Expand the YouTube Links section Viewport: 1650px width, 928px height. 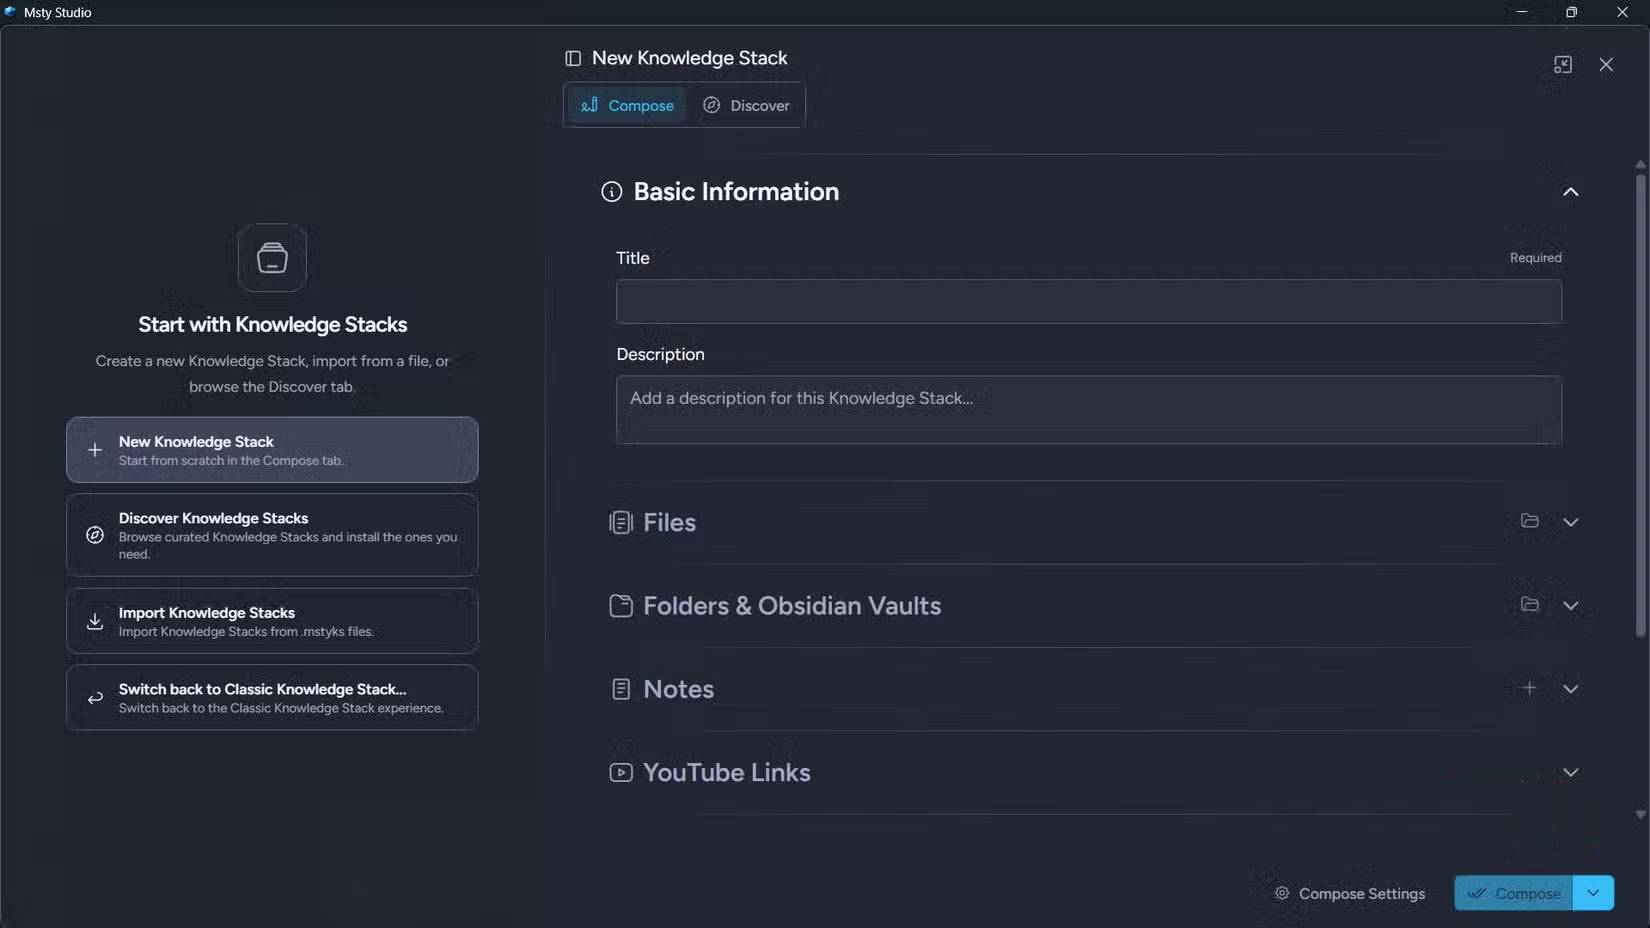point(1570,773)
